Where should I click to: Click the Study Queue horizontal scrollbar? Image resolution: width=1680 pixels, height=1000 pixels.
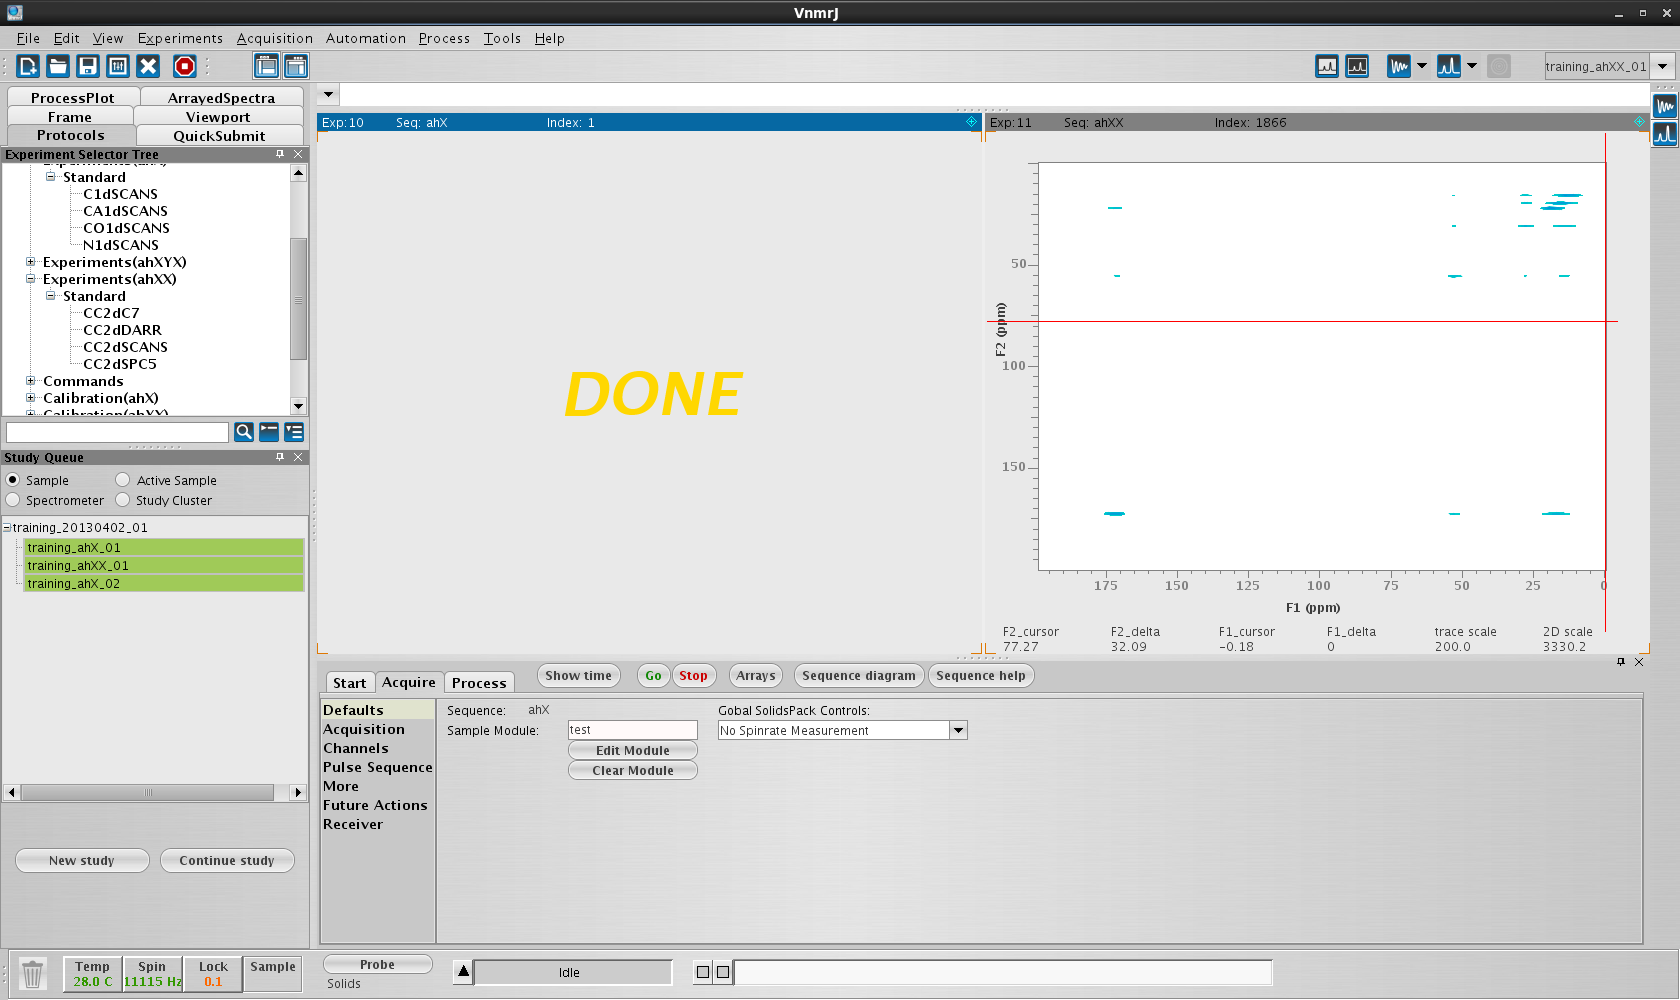pyautogui.click(x=148, y=793)
